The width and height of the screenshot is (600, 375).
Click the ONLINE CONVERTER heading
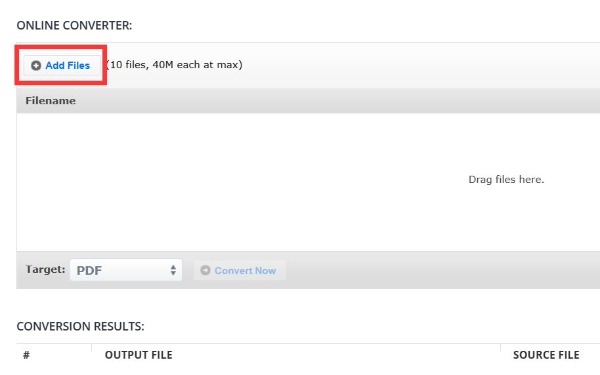(x=74, y=25)
